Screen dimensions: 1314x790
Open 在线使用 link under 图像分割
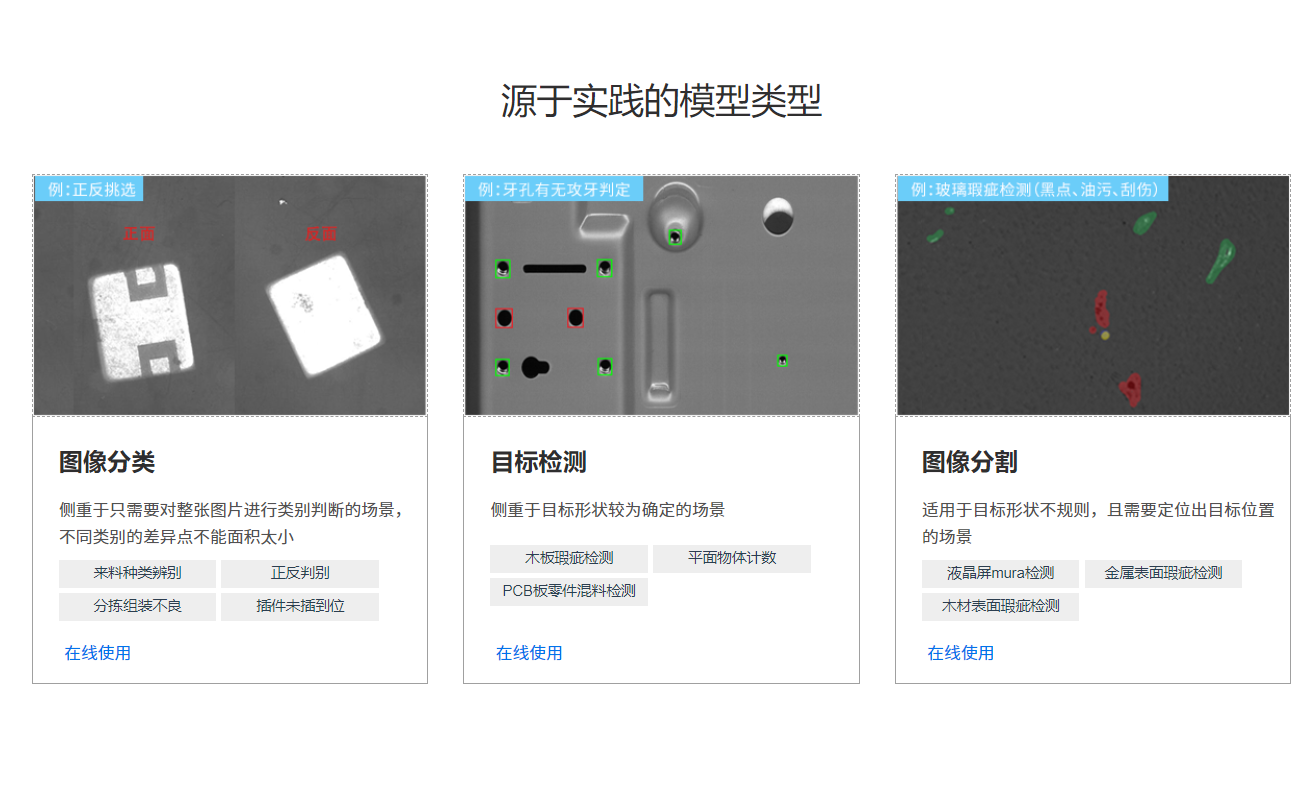tap(960, 653)
